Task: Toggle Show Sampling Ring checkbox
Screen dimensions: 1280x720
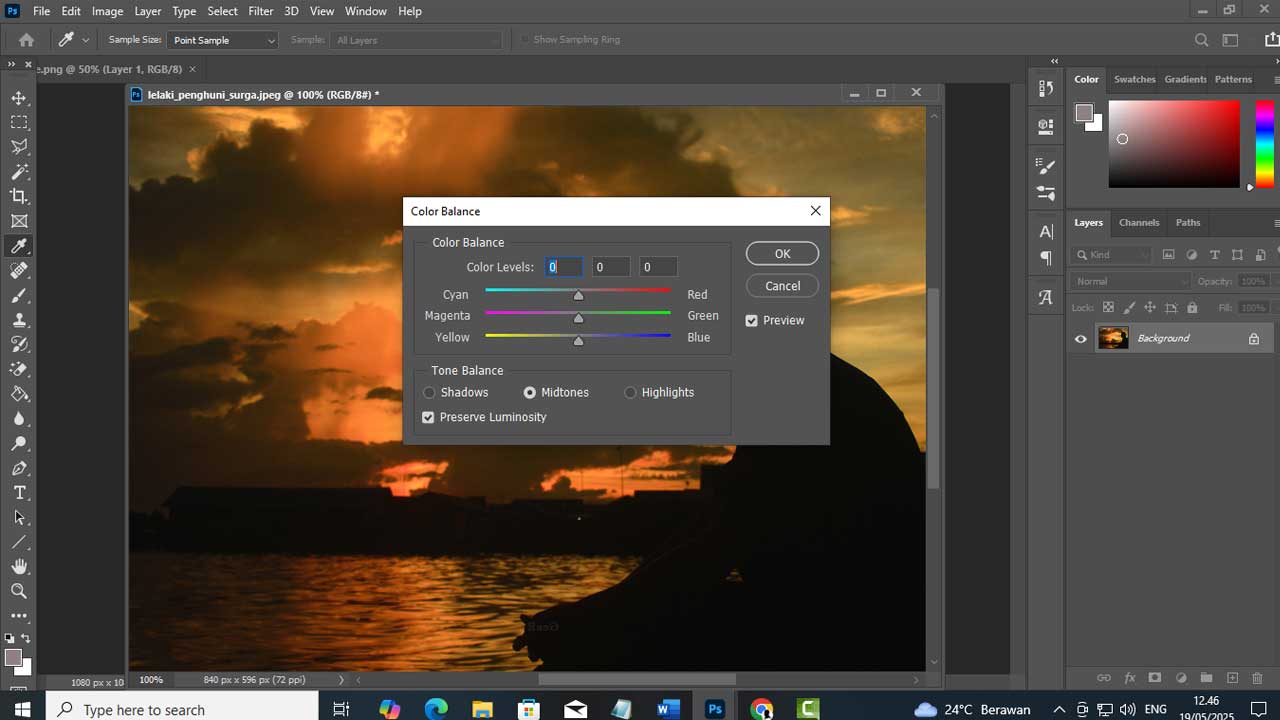Action: pos(525,40)
